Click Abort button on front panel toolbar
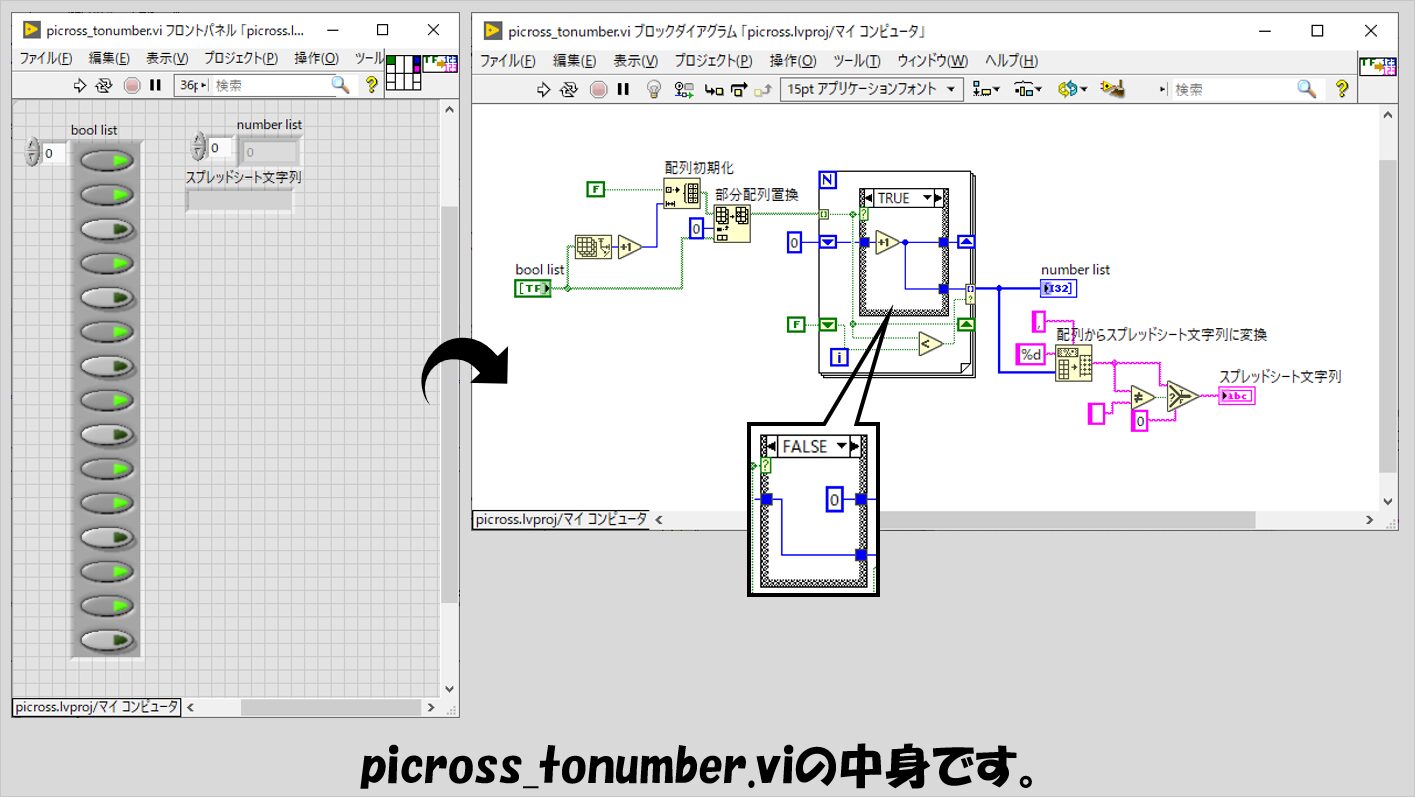Viewport: 1415px width, 797px height. tap(132, 85)
